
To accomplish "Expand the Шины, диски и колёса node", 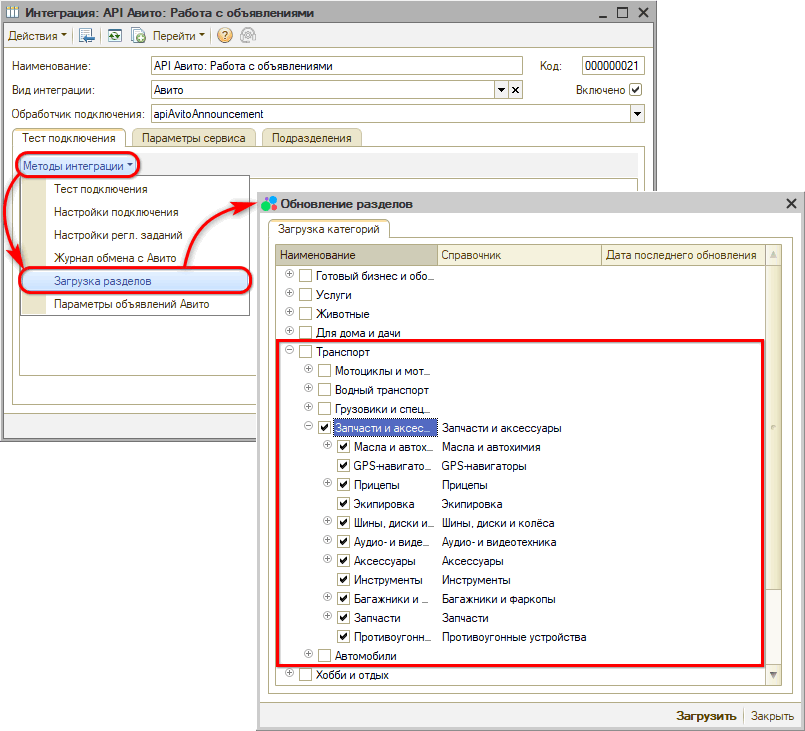I will (328, 522).
